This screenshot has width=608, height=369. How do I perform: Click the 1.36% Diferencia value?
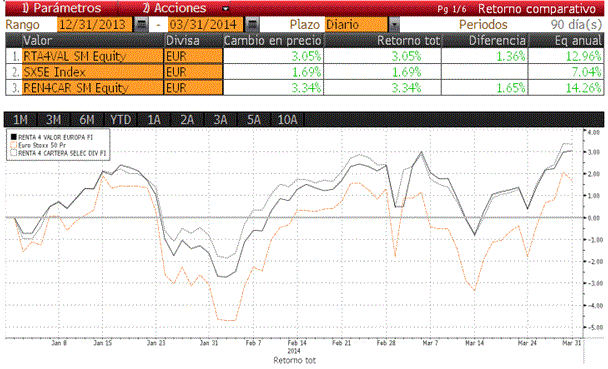click(511, 56)
